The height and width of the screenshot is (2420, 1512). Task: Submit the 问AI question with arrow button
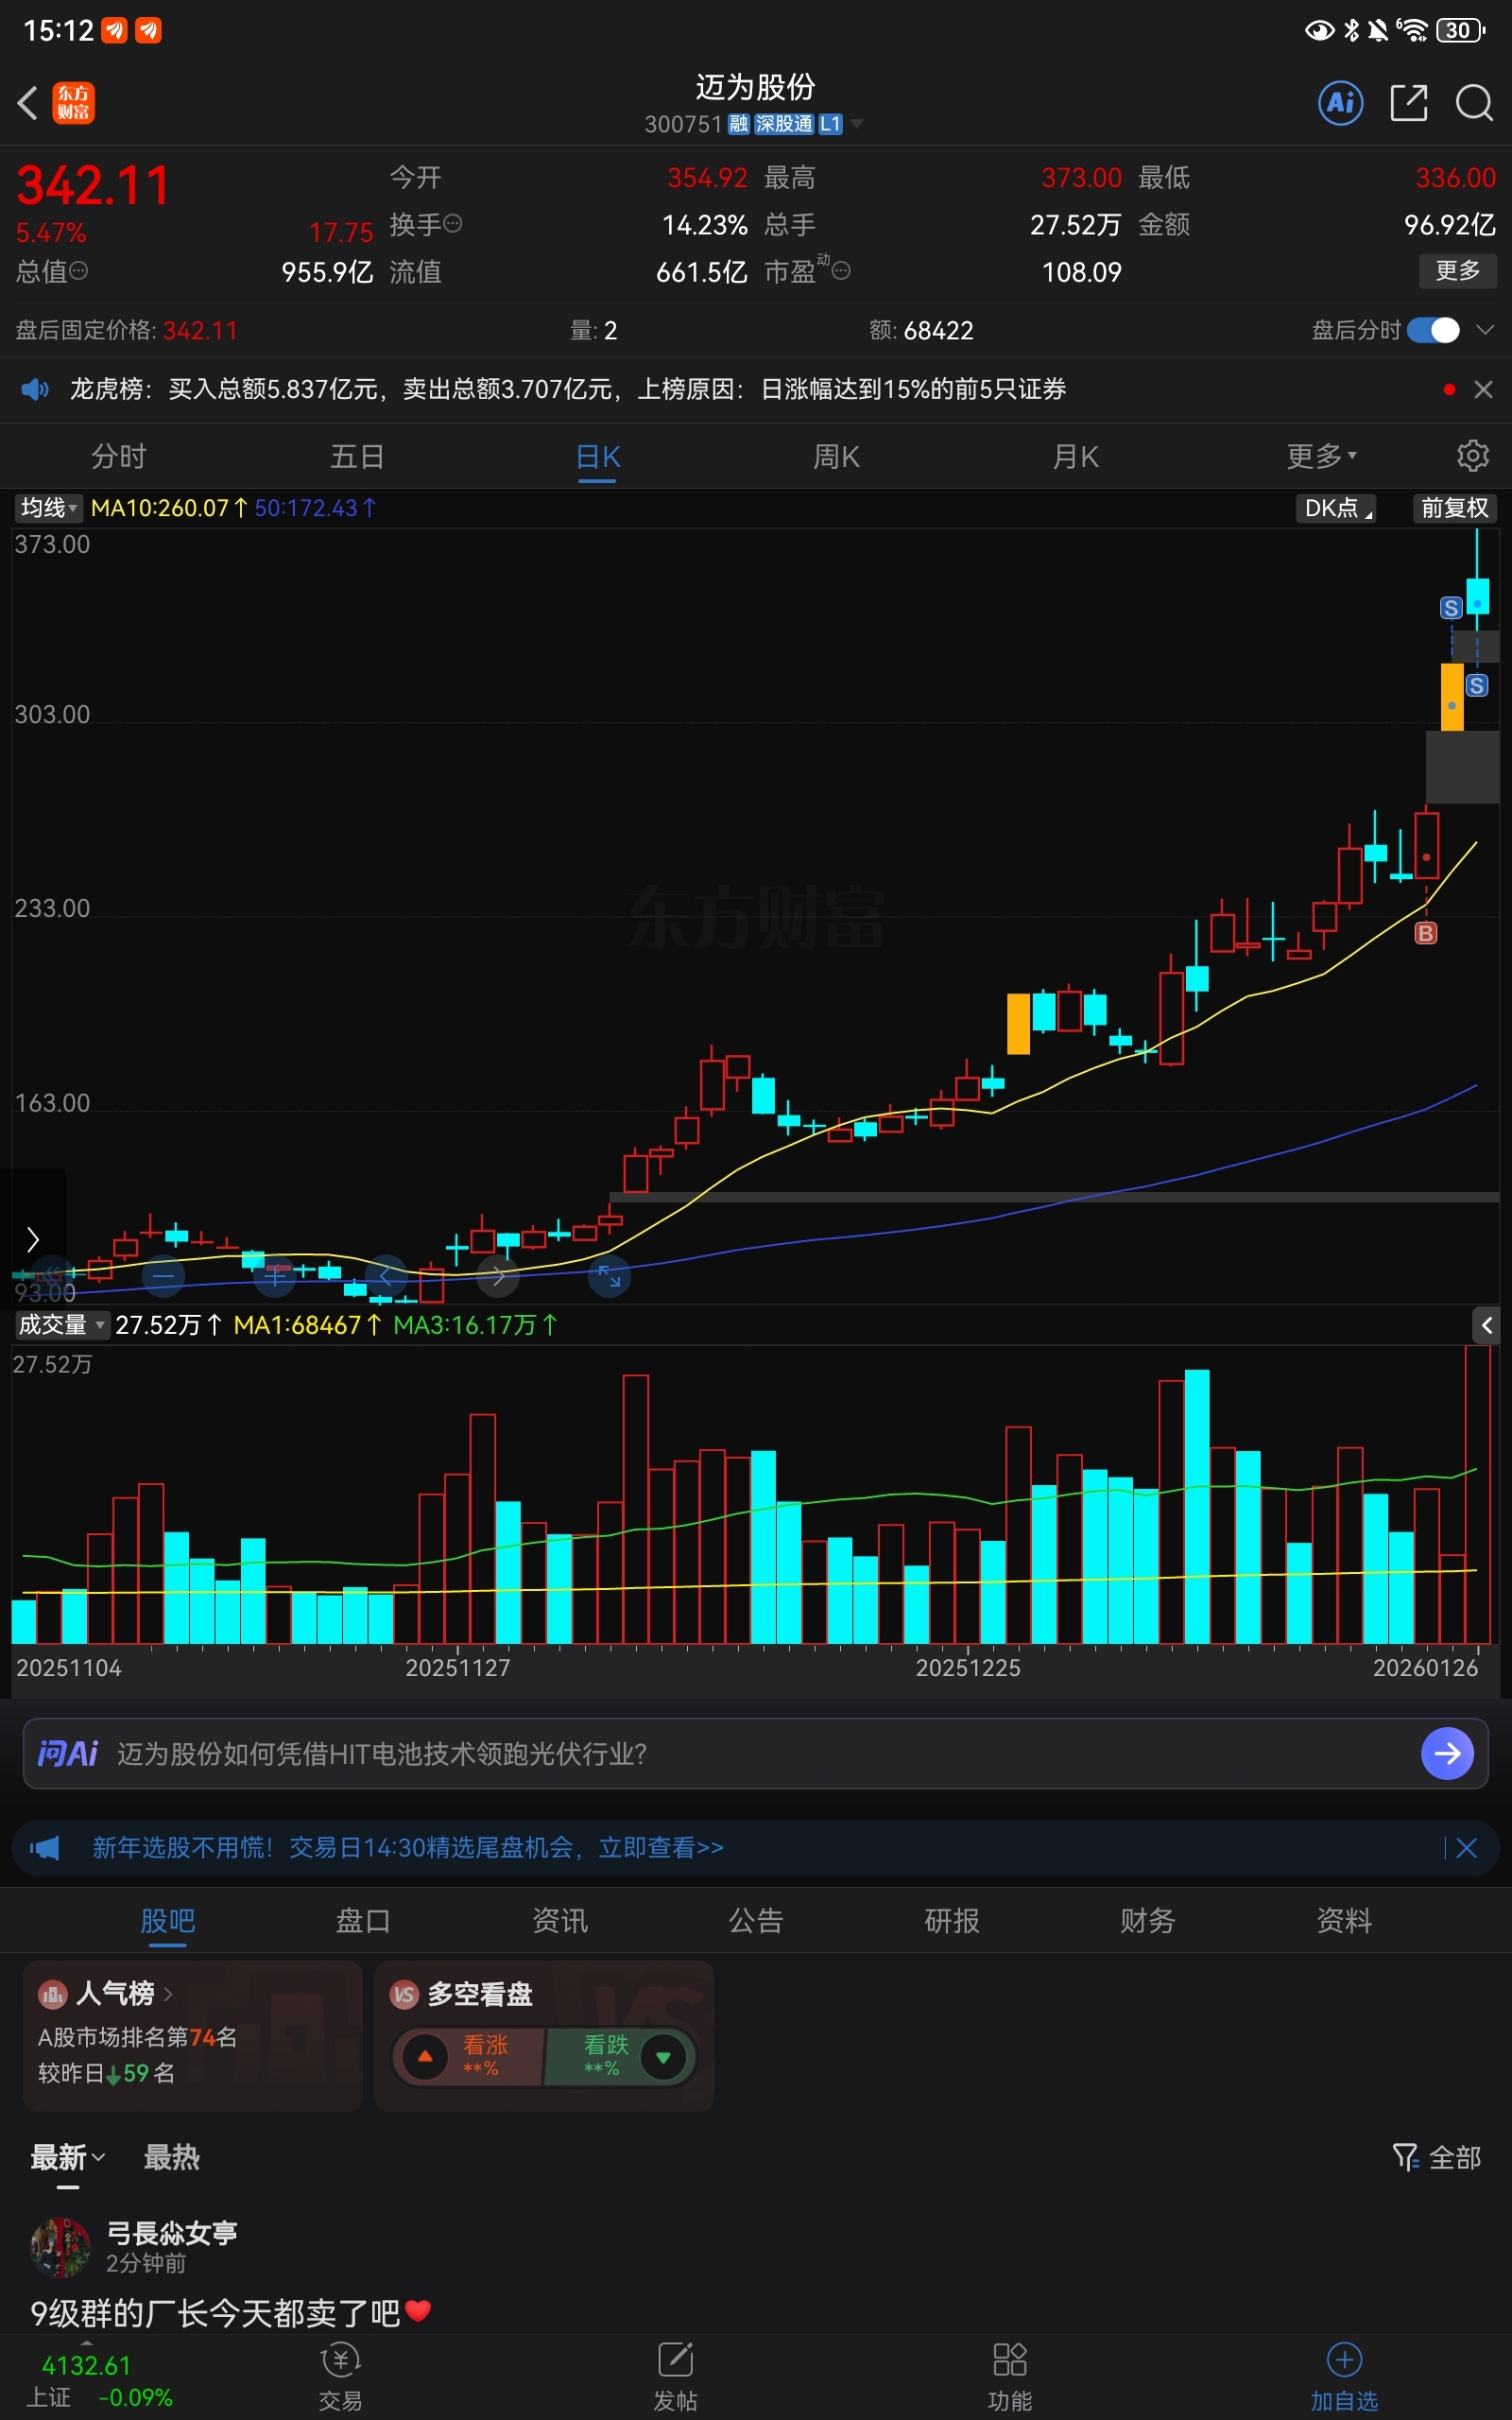pos(1447,1753)
